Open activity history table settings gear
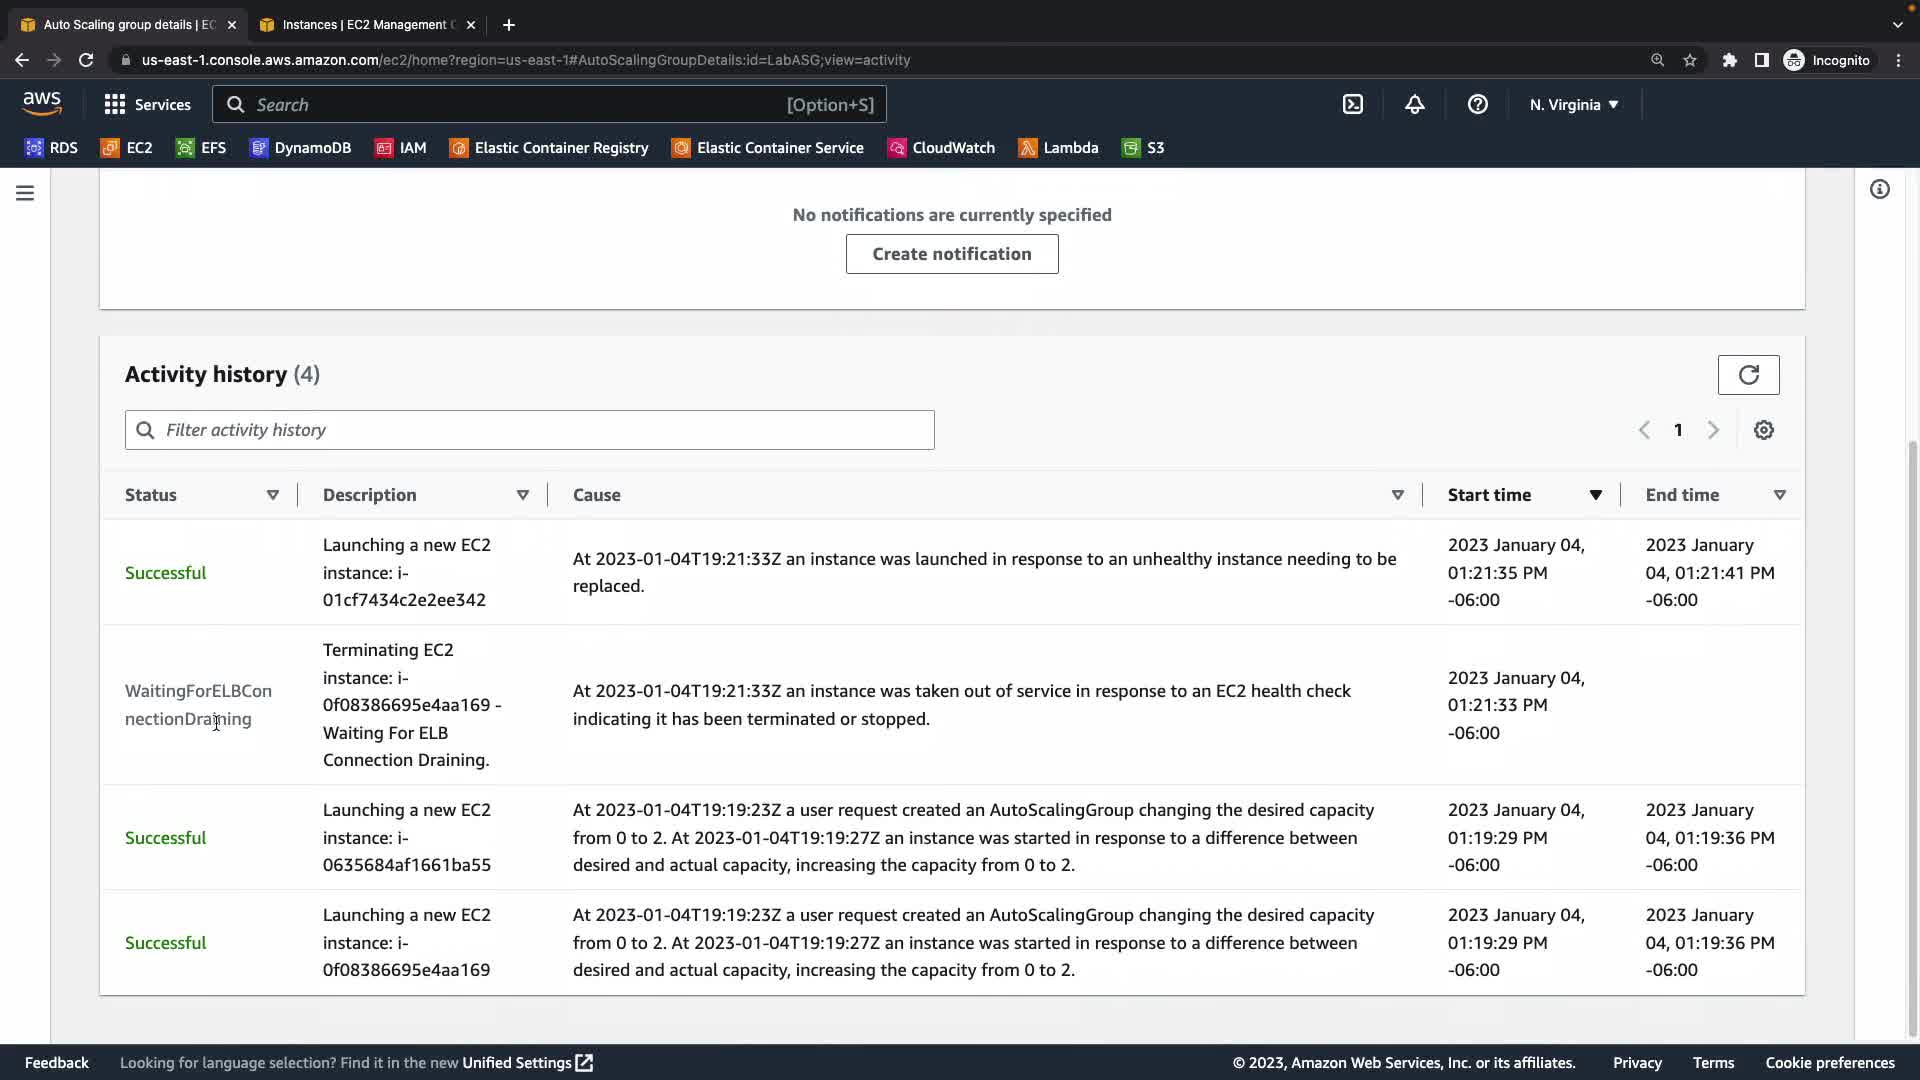Viewport: 1920px width, 1080px height. pyautogui.click(x=1764, y=430)
